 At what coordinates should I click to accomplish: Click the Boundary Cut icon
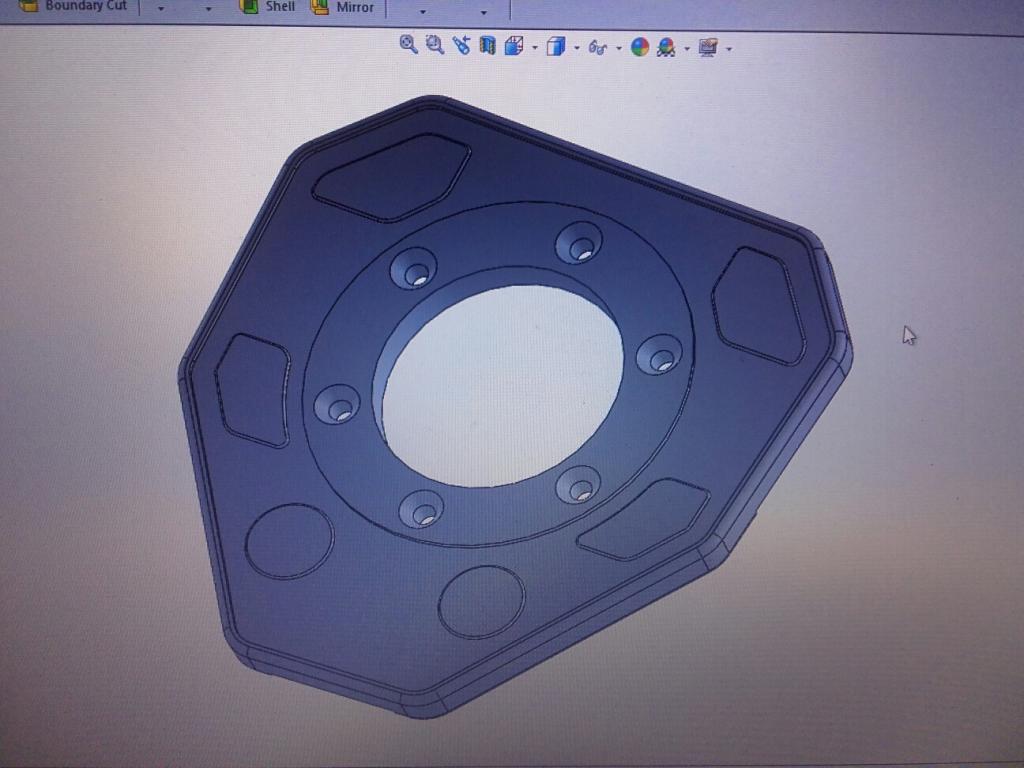pyautogui.click(x=29, y=5)
